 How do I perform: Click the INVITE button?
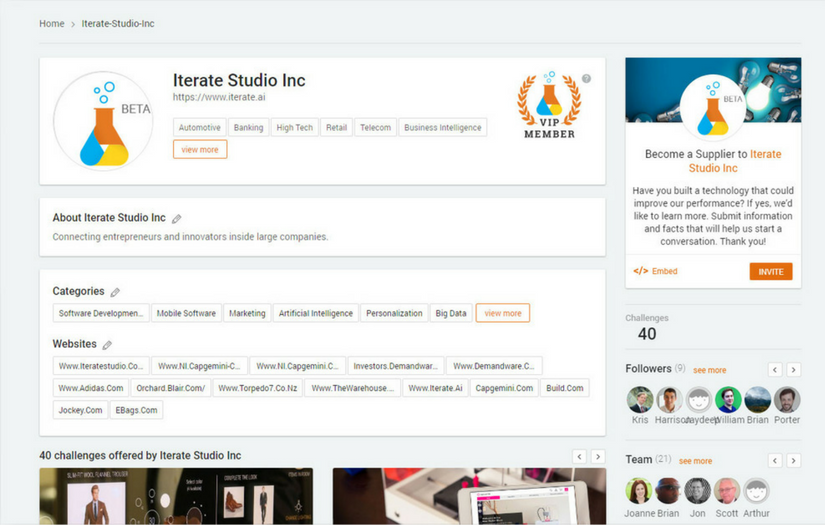point(771,271)
